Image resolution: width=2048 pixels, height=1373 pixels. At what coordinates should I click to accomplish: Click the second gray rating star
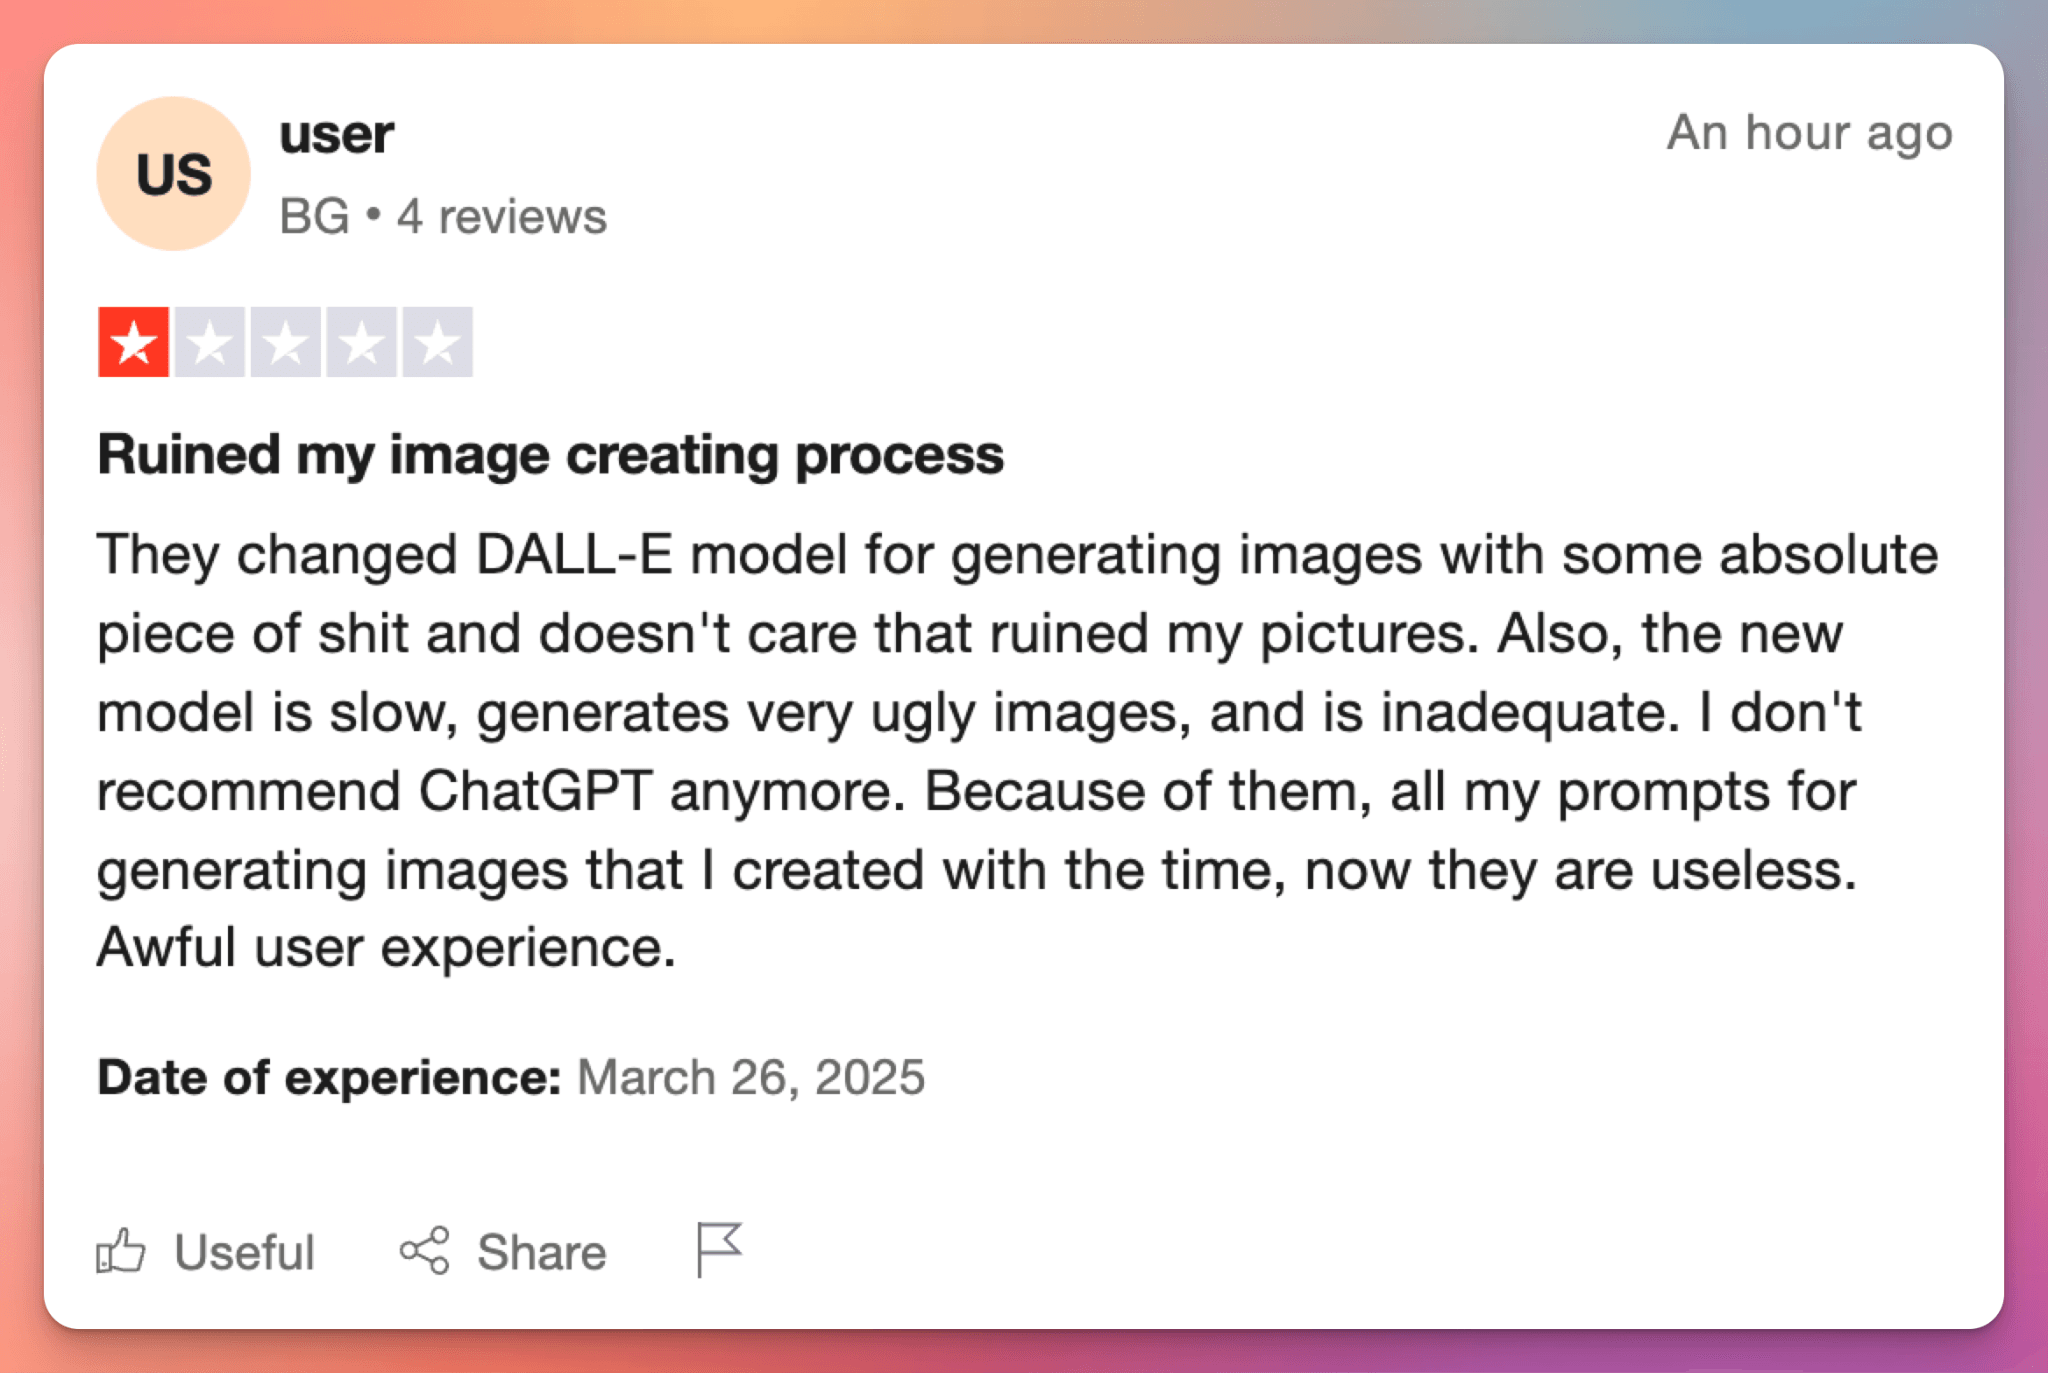210,342
